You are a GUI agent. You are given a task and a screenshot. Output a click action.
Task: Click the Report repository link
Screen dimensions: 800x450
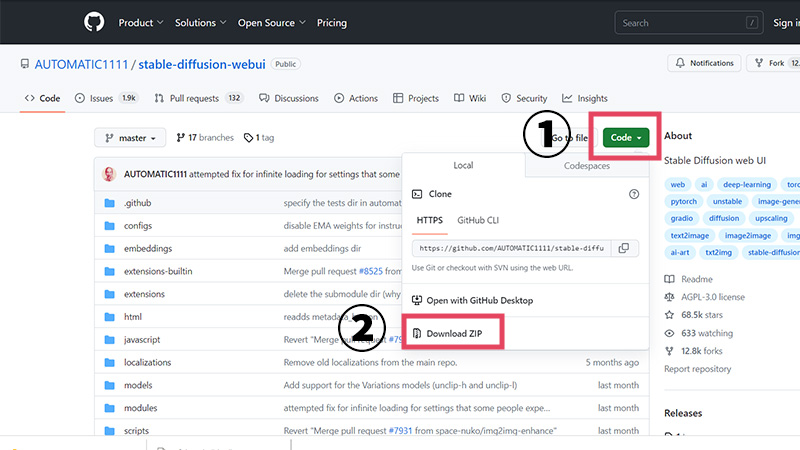pos(697,369)
